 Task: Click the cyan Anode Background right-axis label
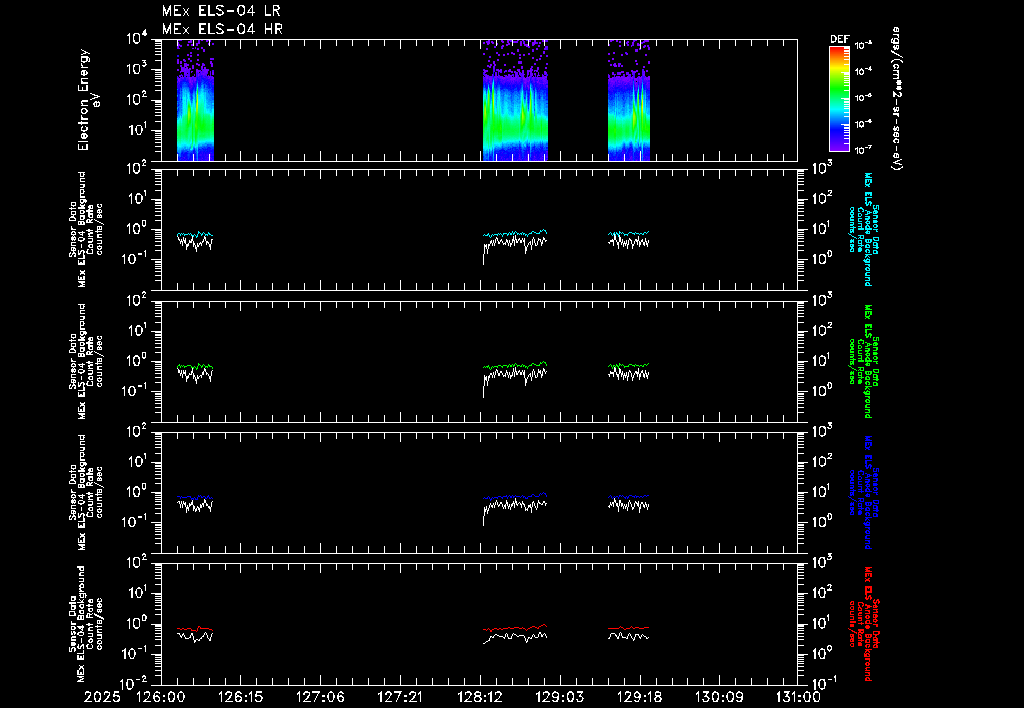point(864,229)
